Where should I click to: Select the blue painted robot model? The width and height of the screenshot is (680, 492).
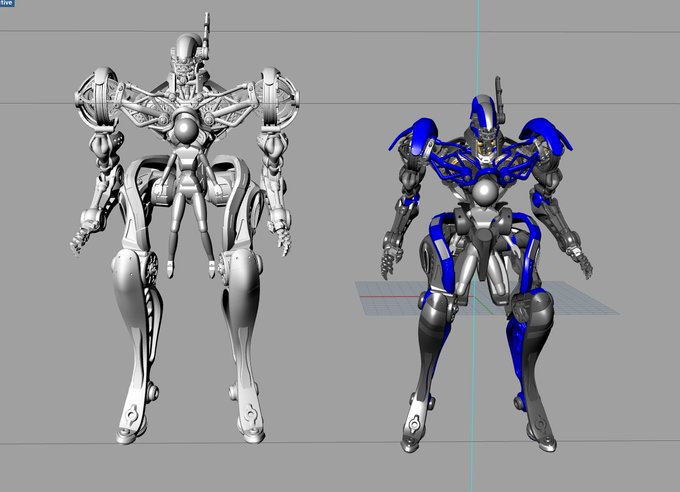pyautogui.click(x=487, y=265)
